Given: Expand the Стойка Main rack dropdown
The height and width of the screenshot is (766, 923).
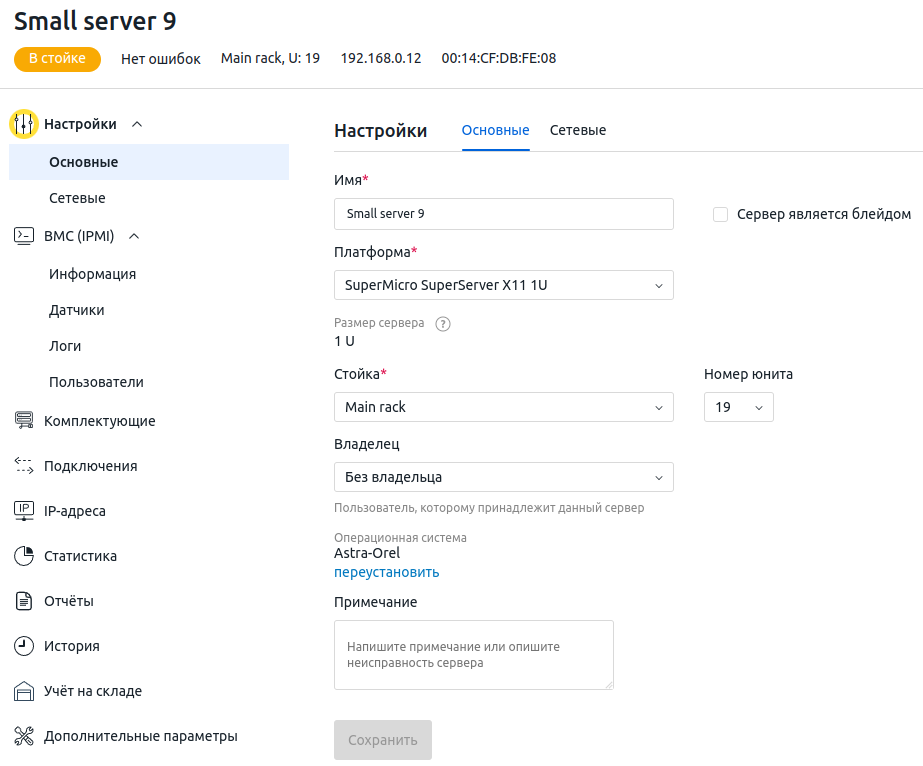Looking at the screenshot, I should point(503,407).
